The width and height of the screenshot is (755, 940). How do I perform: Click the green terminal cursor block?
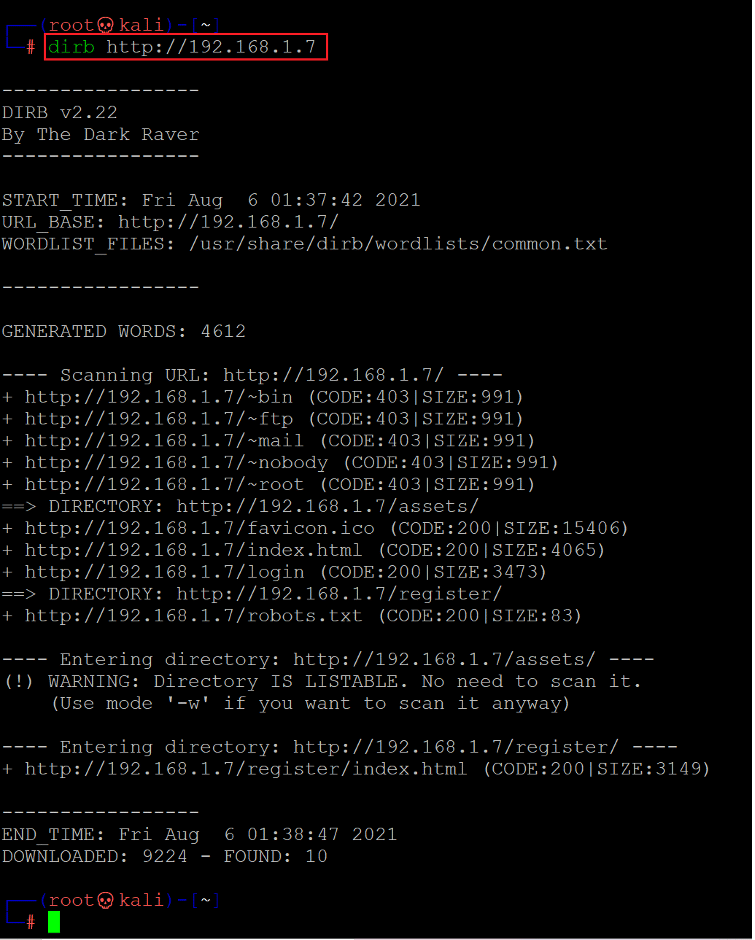point(53,922)
